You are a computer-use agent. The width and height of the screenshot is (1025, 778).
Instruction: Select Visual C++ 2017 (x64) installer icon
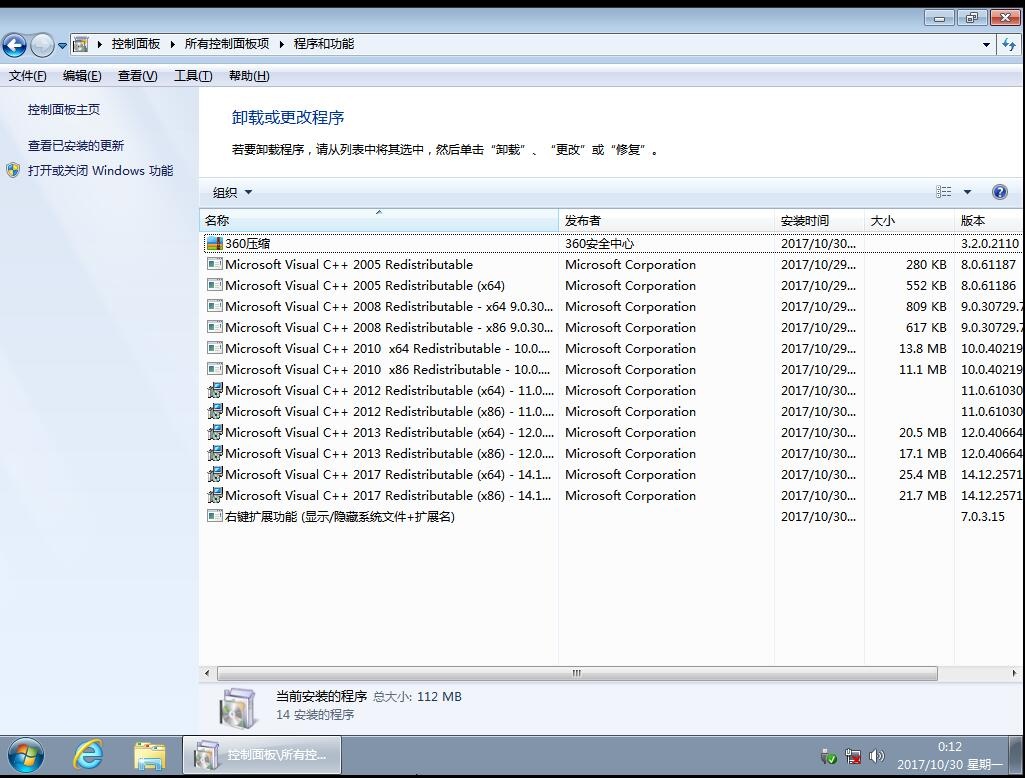coord(214,474)
